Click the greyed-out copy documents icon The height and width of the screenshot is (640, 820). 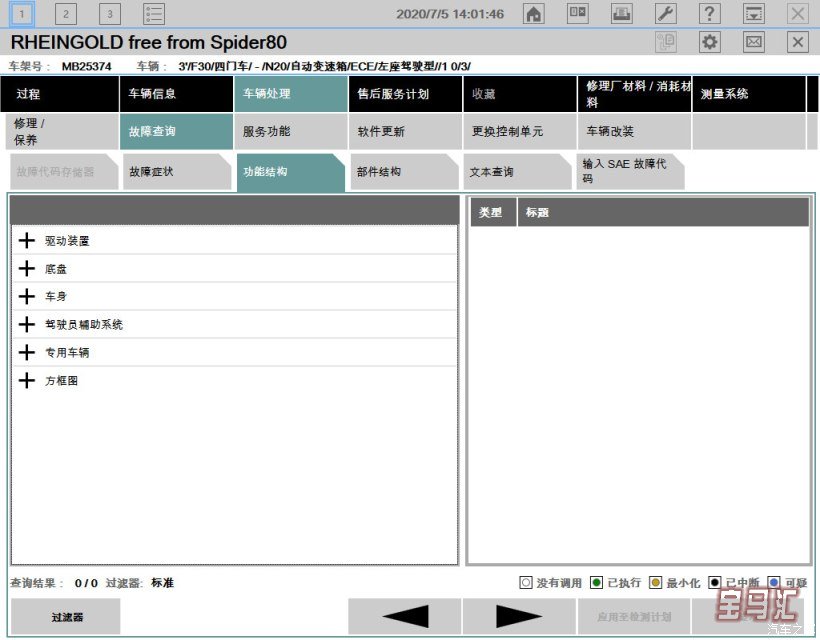pyautogui.click(x=666, y=42)
